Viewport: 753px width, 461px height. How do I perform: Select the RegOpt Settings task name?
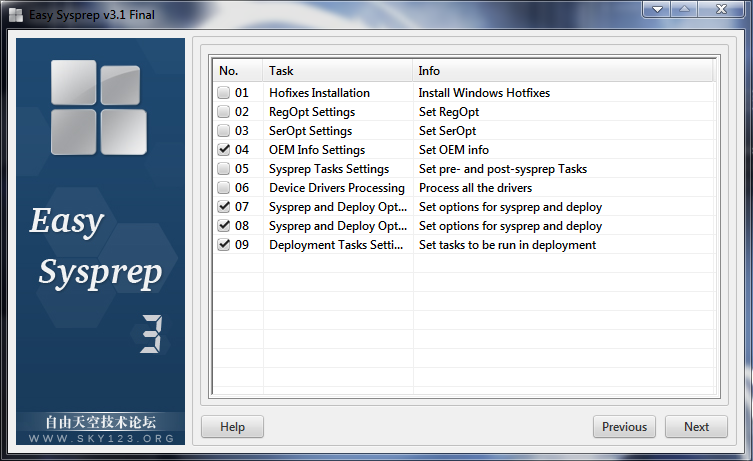(x=312, y=112)
